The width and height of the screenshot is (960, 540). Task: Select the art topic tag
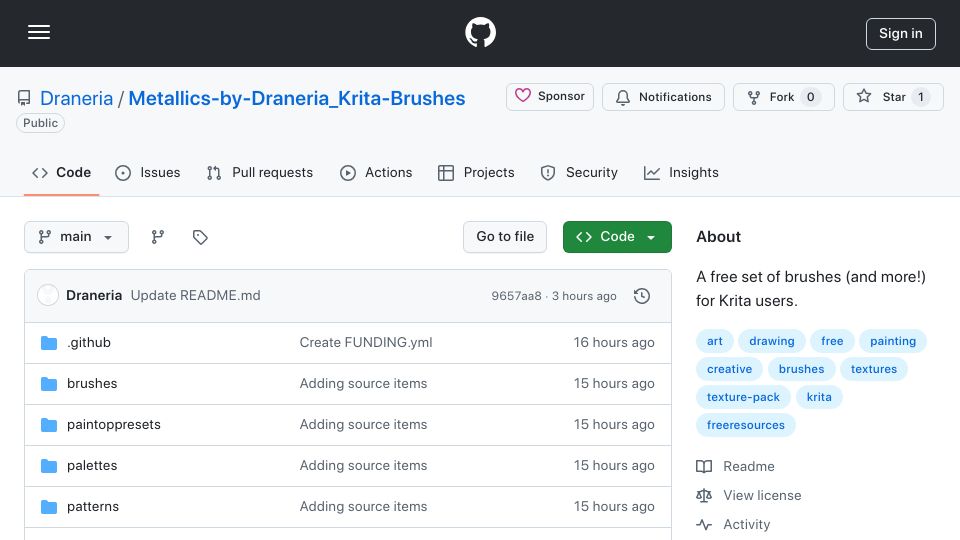point(714,341)
